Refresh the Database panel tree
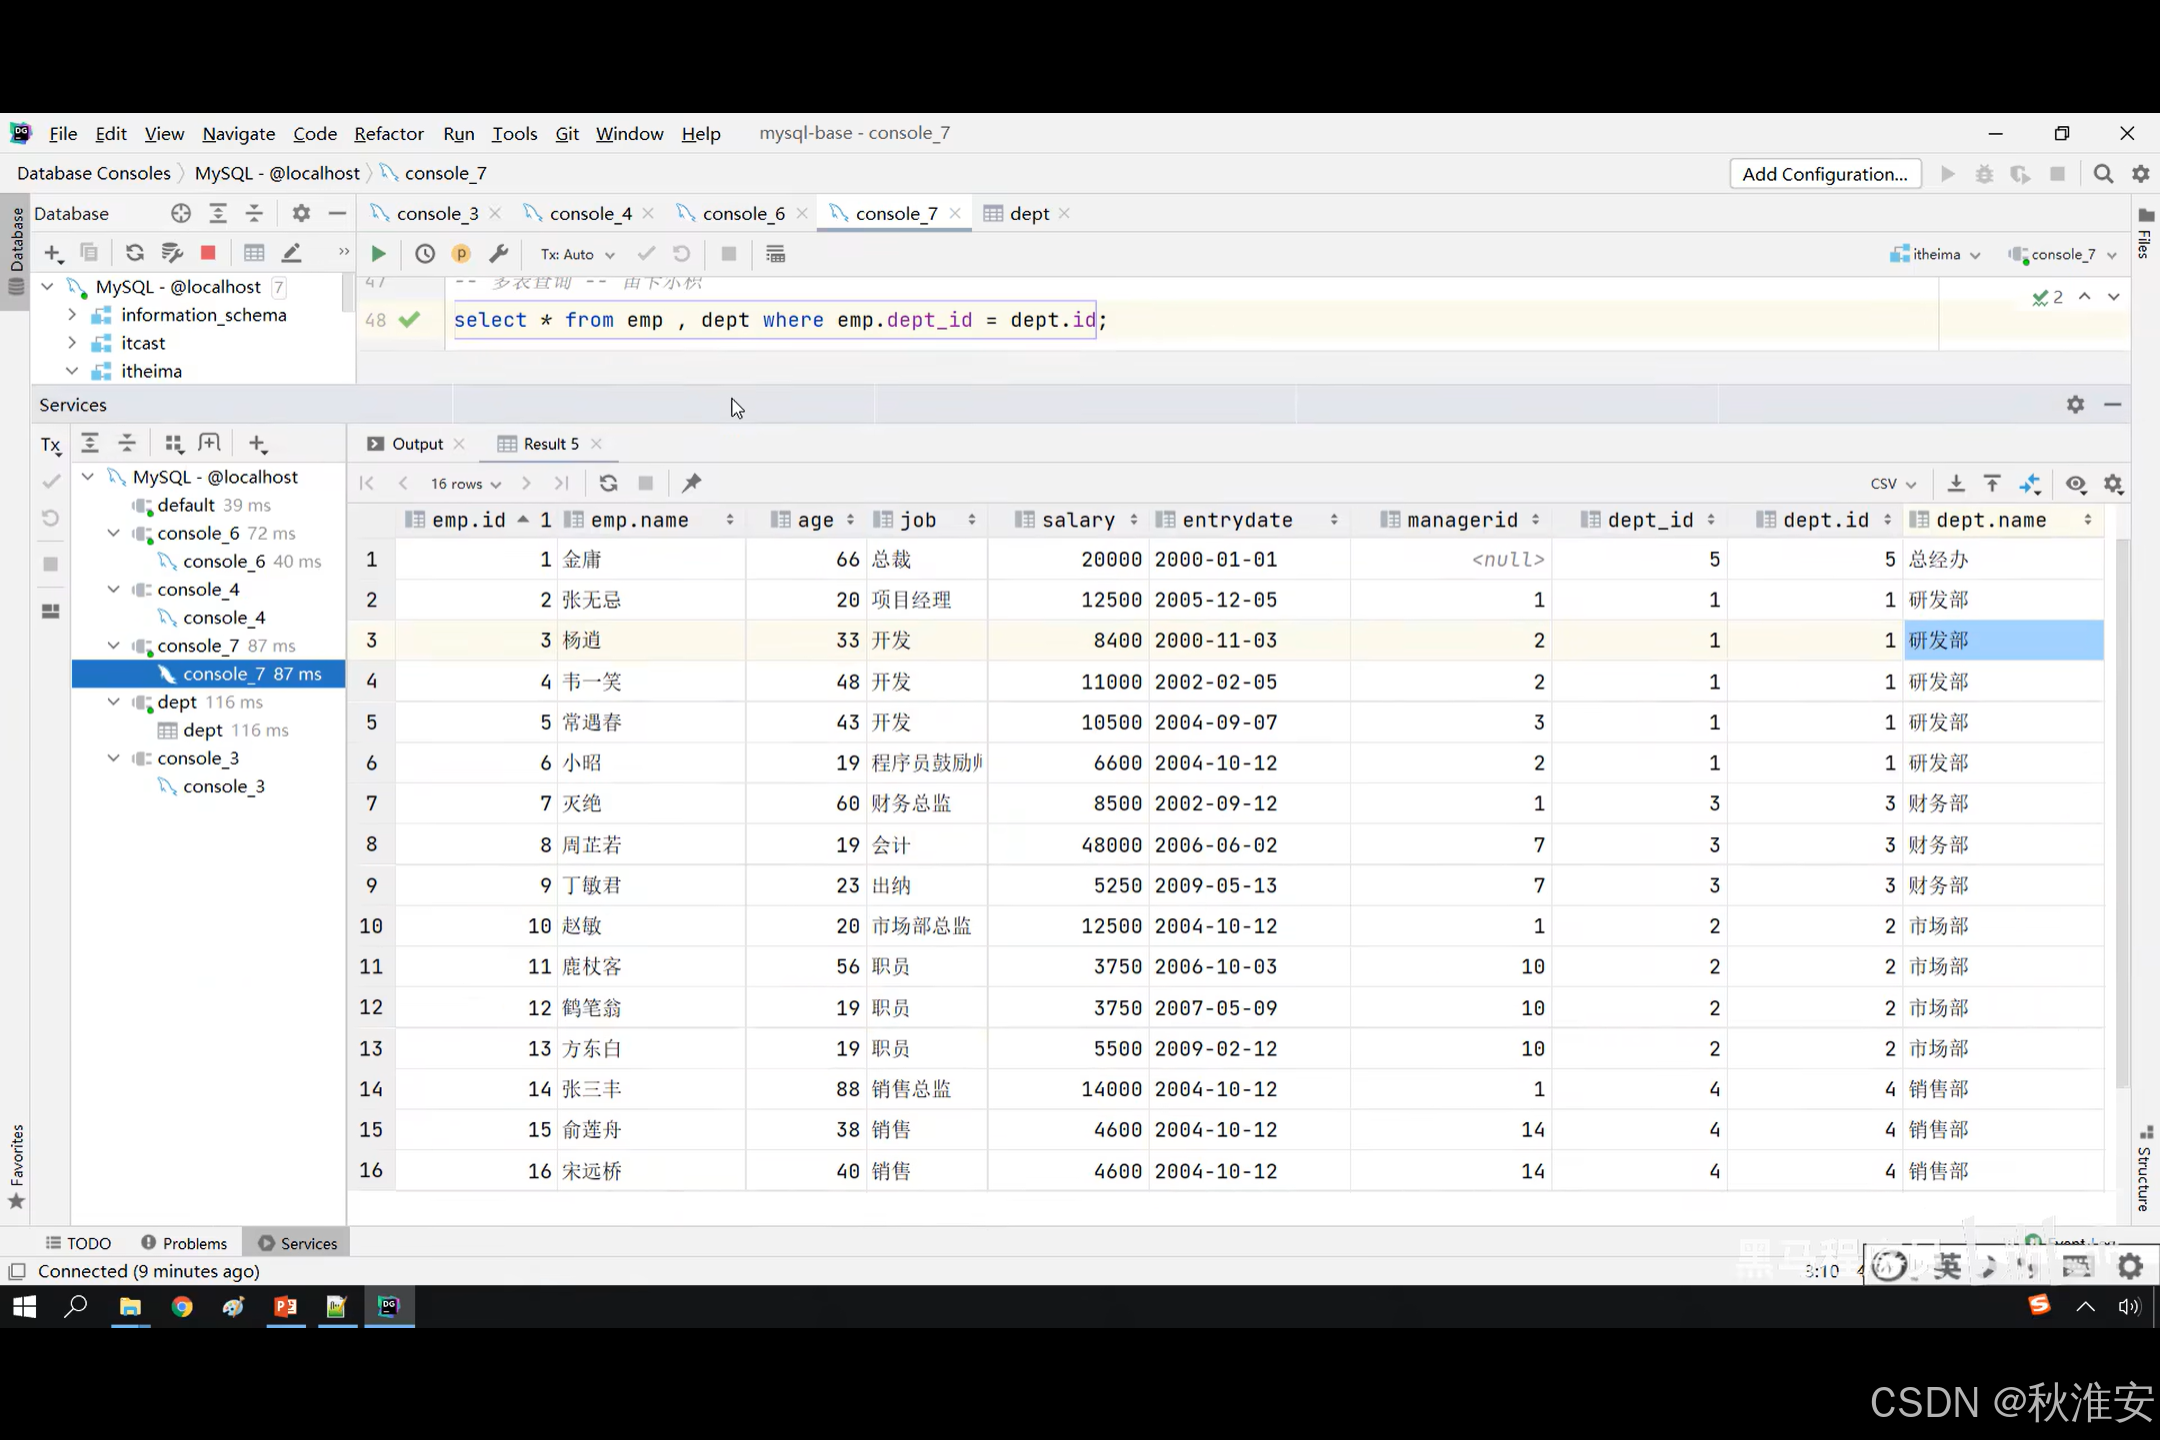 click(134, 253)
